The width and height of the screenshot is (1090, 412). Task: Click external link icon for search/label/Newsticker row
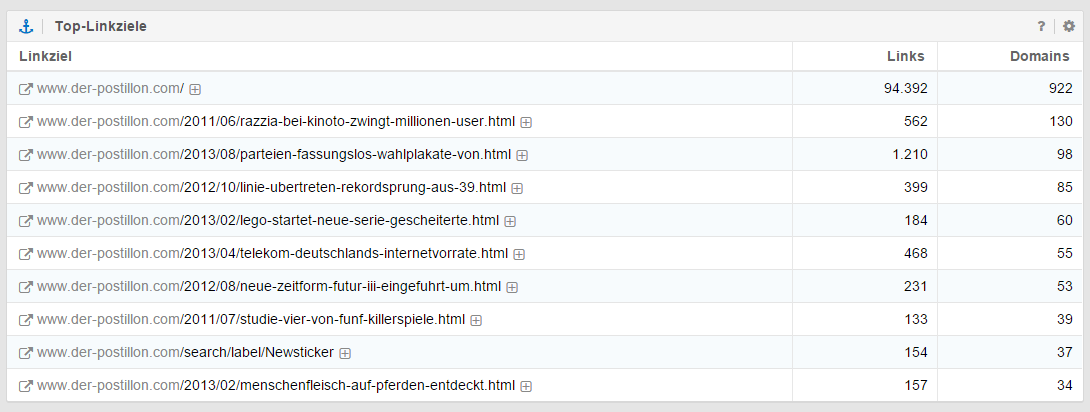26,353
